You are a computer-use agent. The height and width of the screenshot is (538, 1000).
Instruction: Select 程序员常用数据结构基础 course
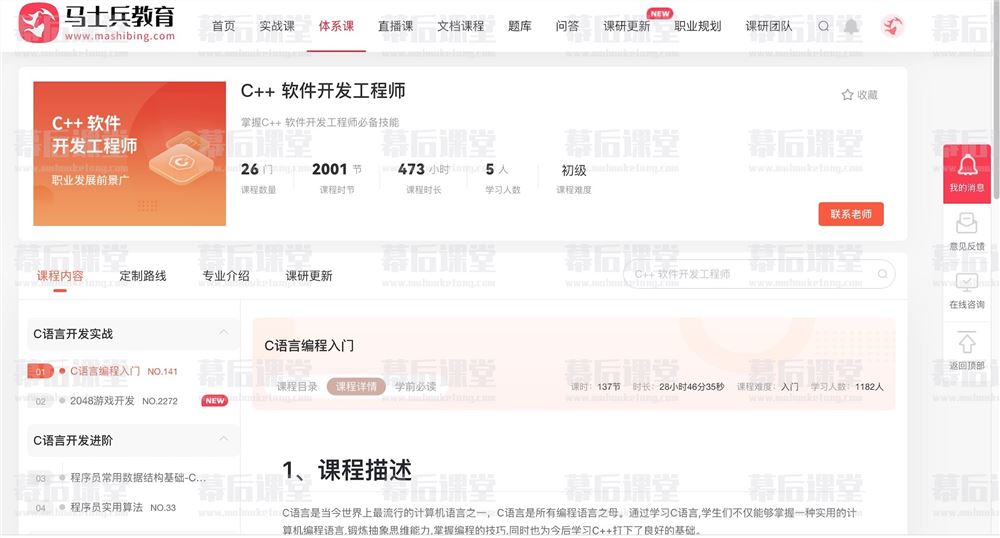(138, 477)
